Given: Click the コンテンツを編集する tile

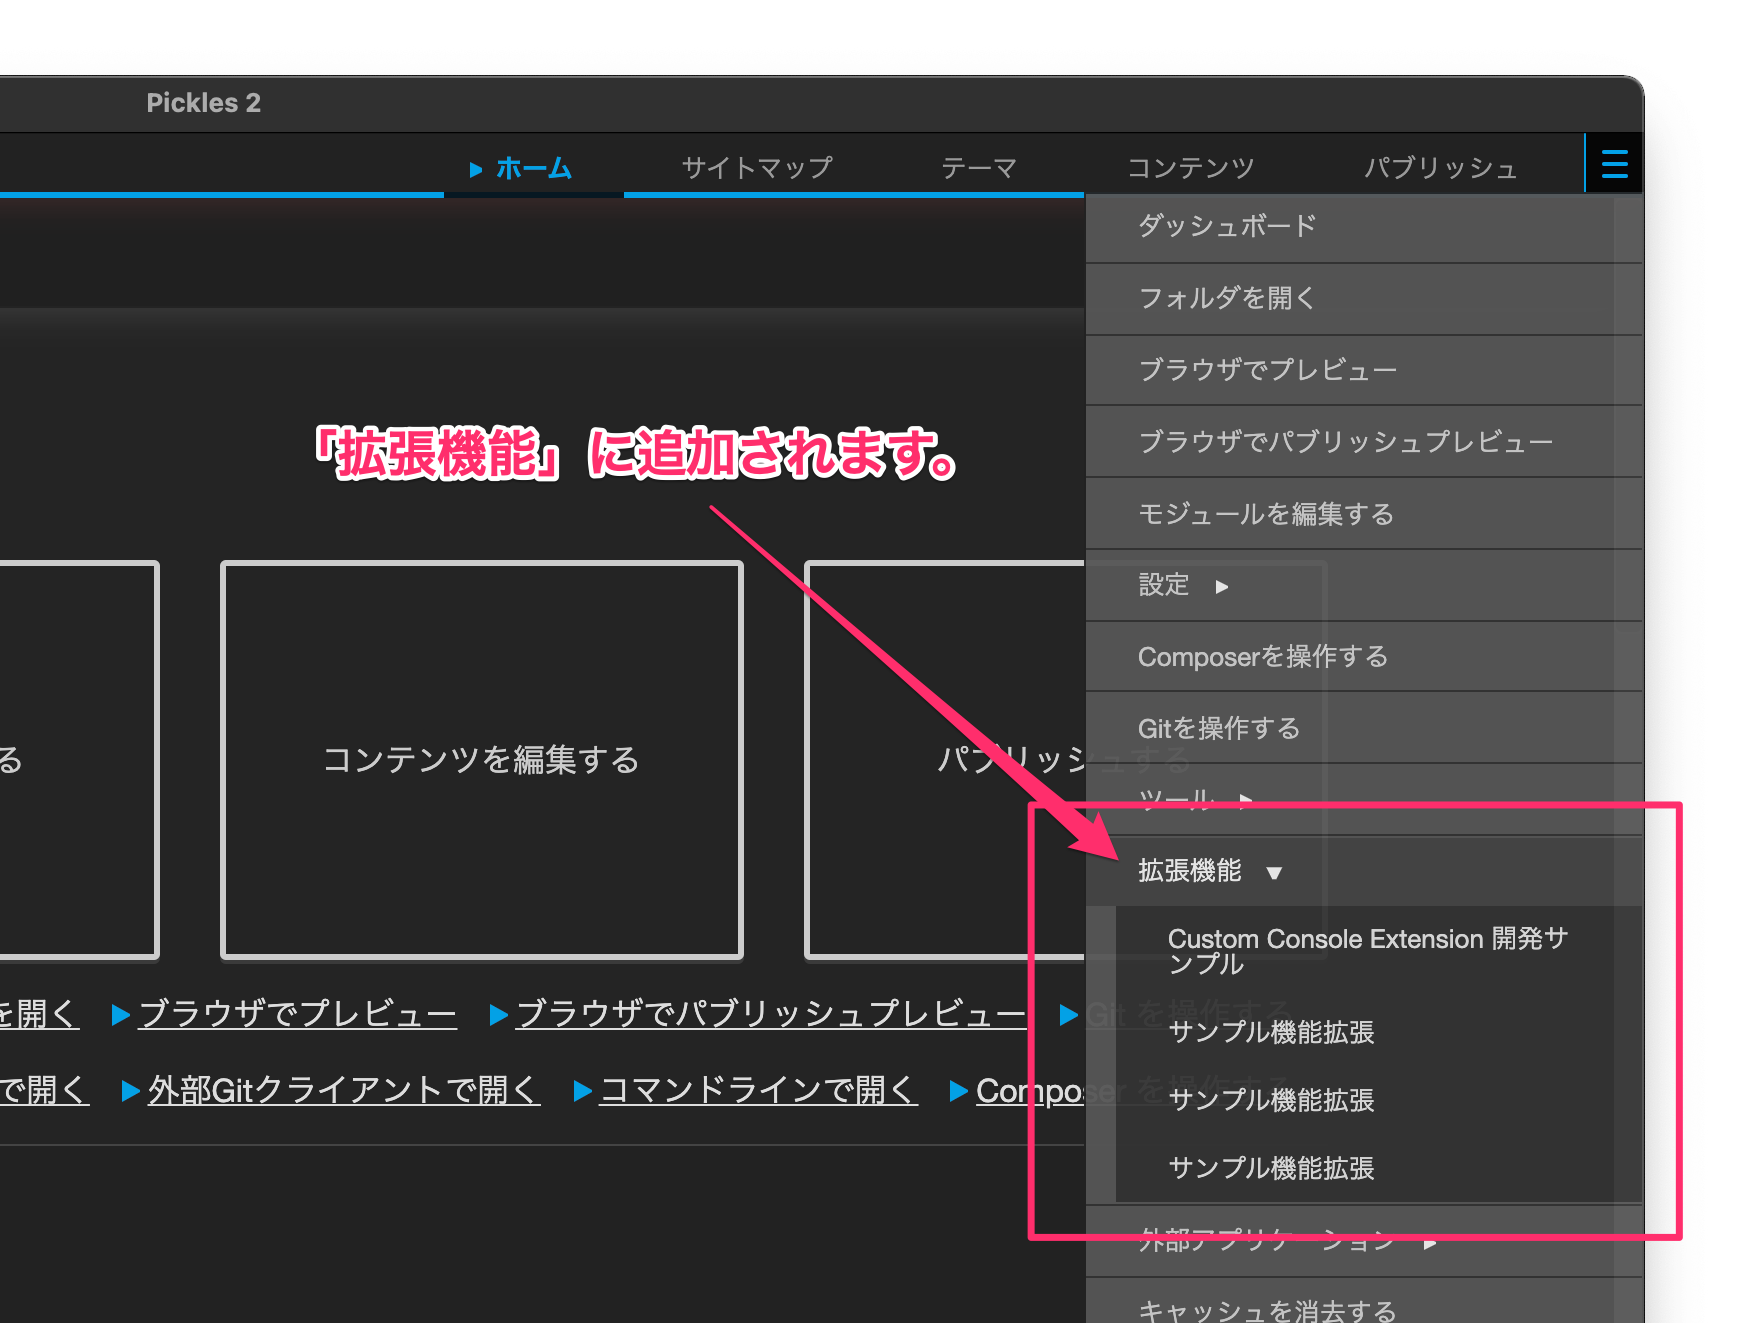Looking at the screenshot, I should tap(482, 760).
